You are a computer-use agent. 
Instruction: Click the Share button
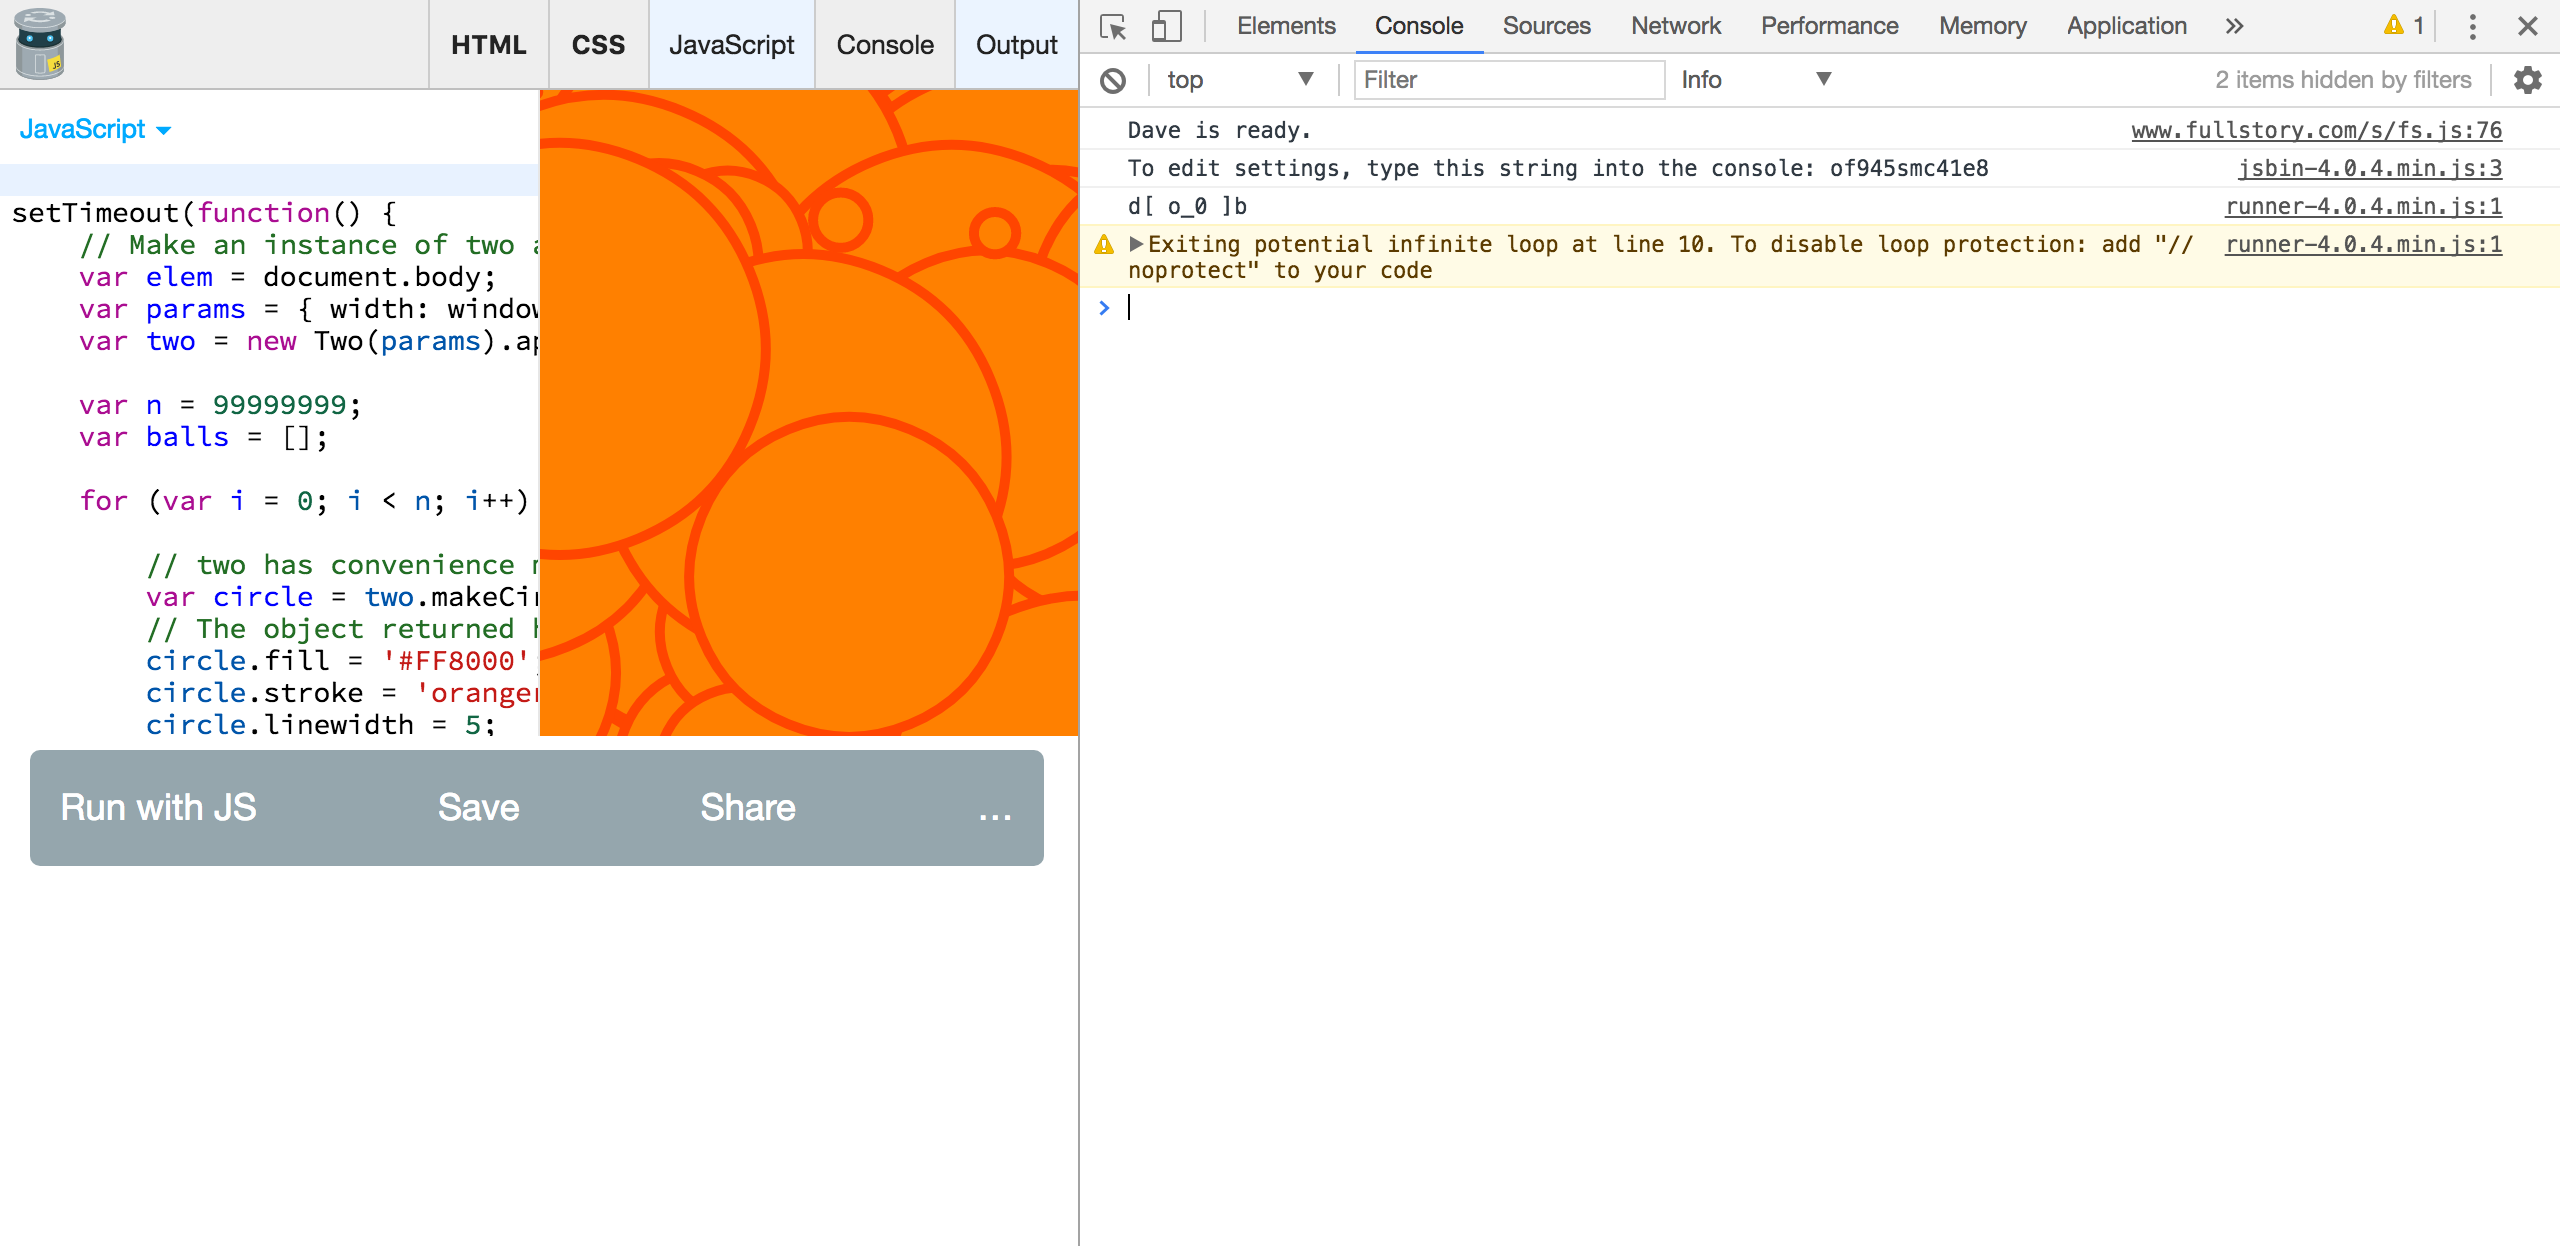tap(747, 807)
